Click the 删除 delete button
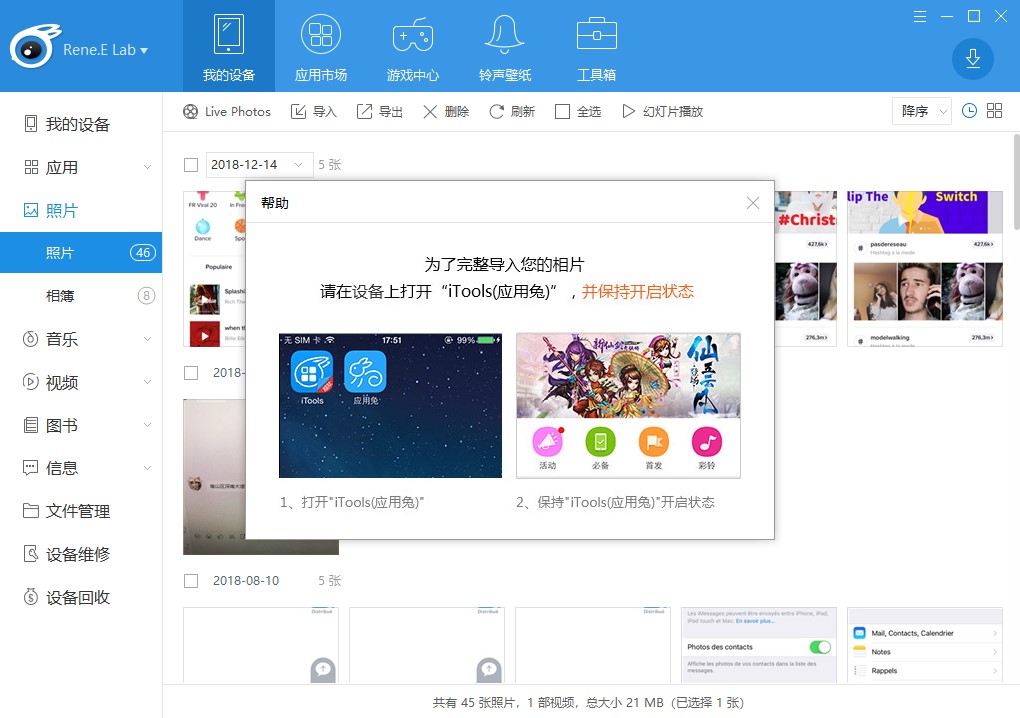Screen dimensions: 1020x718 click(446, 111)
